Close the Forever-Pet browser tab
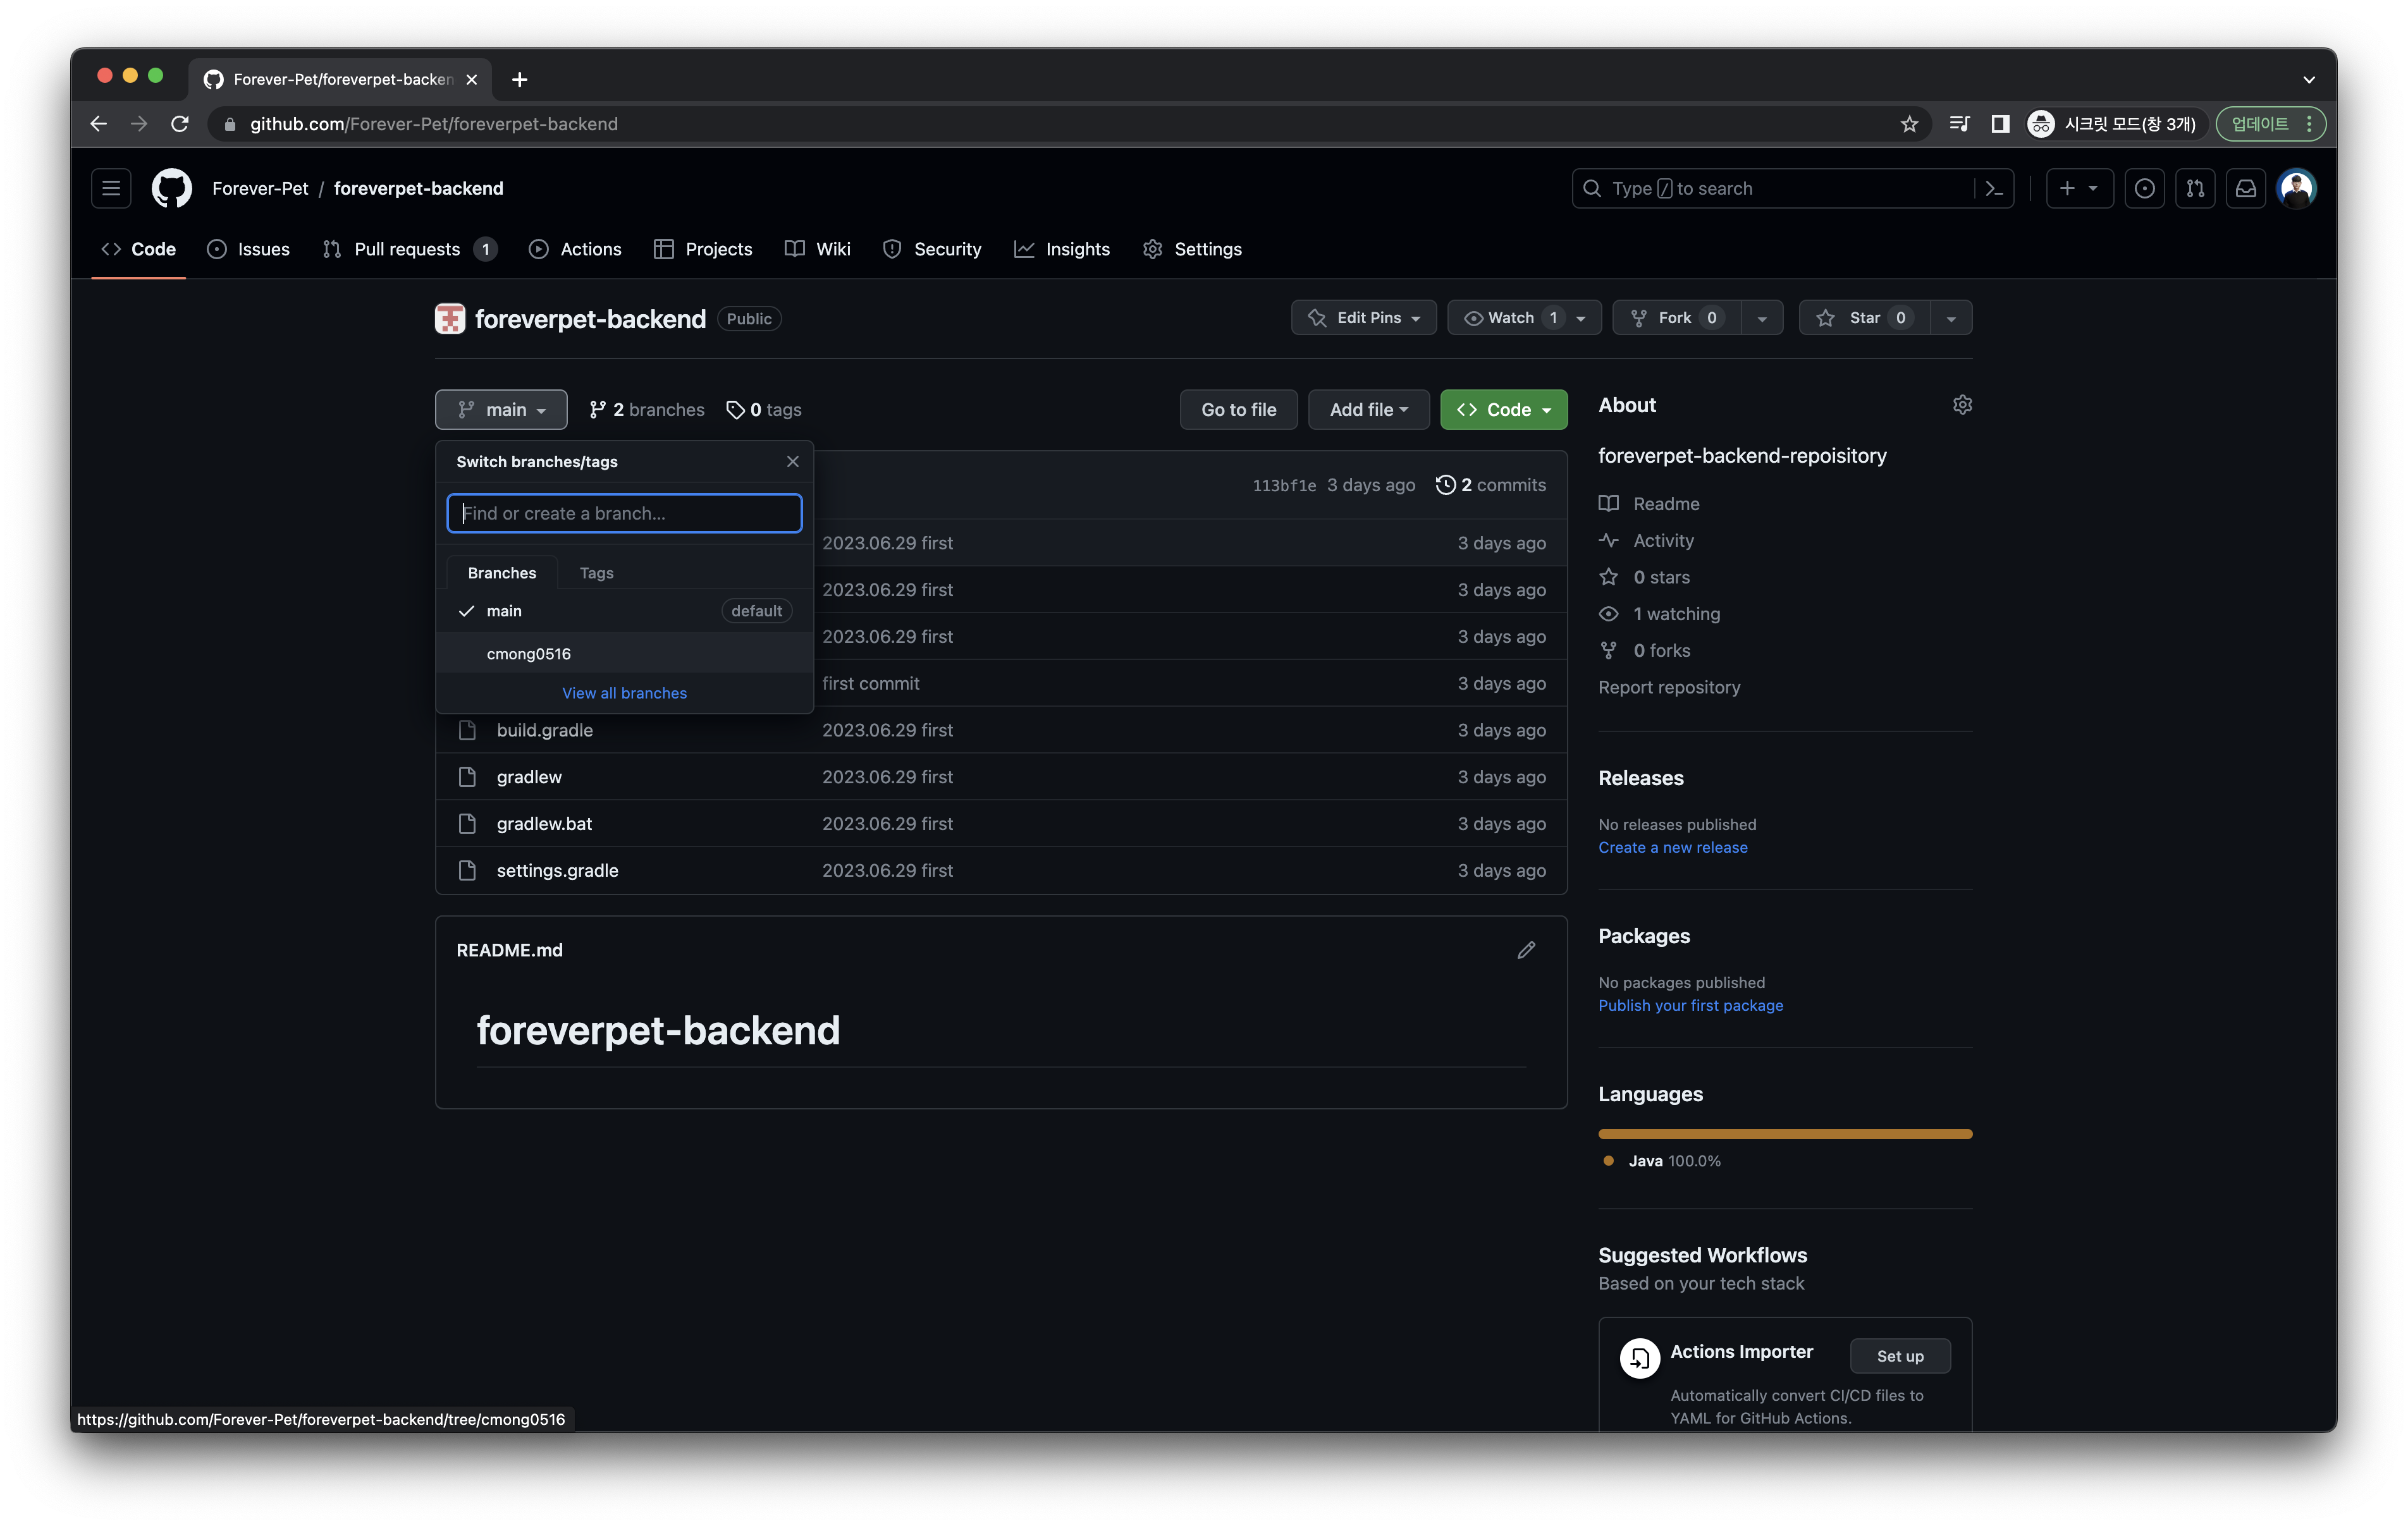This screenshot has width=2408, height=1526. 471,79
